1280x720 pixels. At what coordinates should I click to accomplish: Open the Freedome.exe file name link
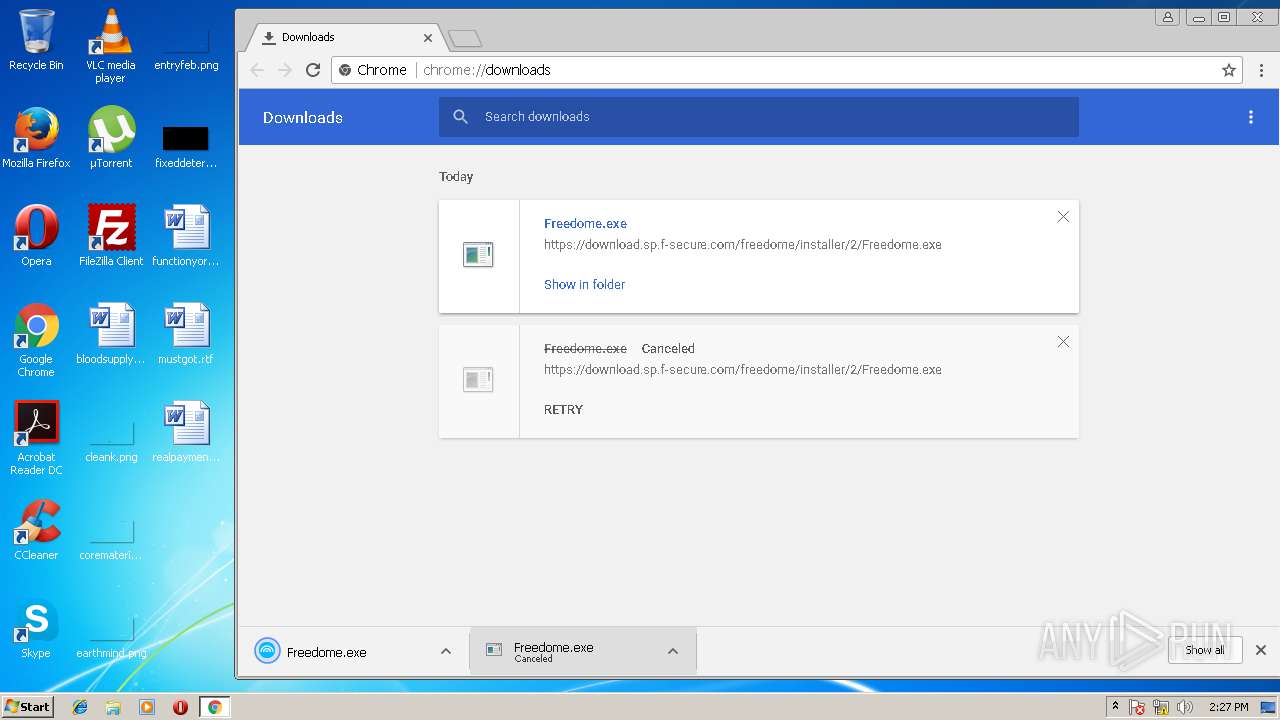585,224
